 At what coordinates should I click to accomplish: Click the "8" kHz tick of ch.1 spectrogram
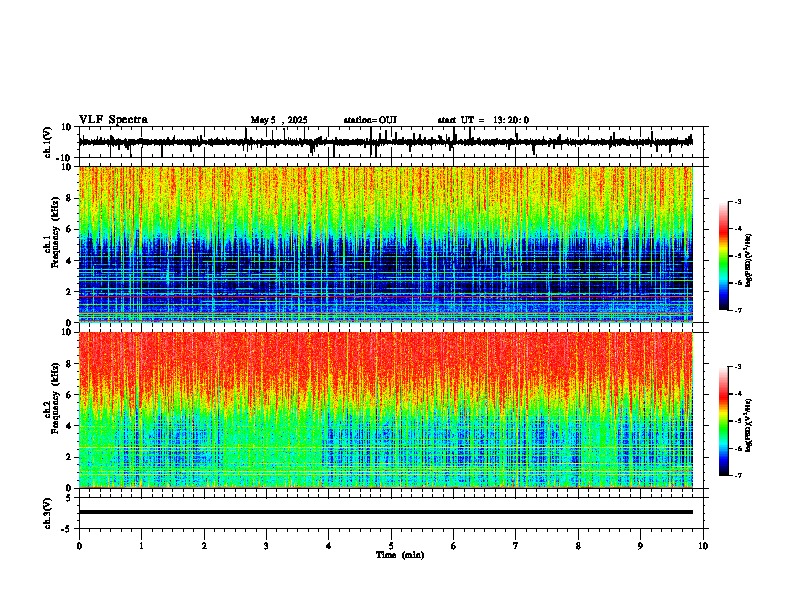(69, 198)
